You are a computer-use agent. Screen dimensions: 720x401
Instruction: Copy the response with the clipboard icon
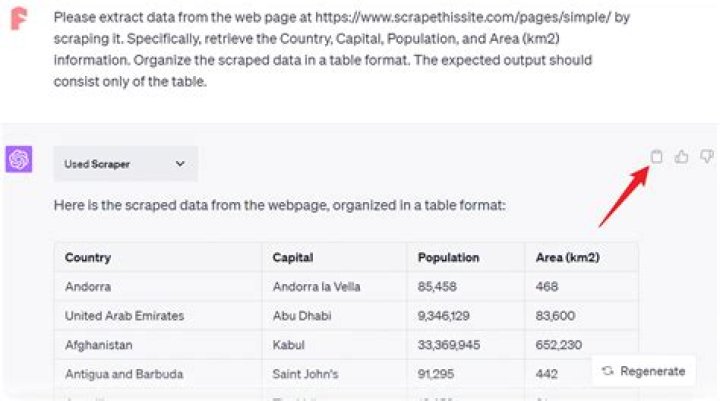click(657, 156)
